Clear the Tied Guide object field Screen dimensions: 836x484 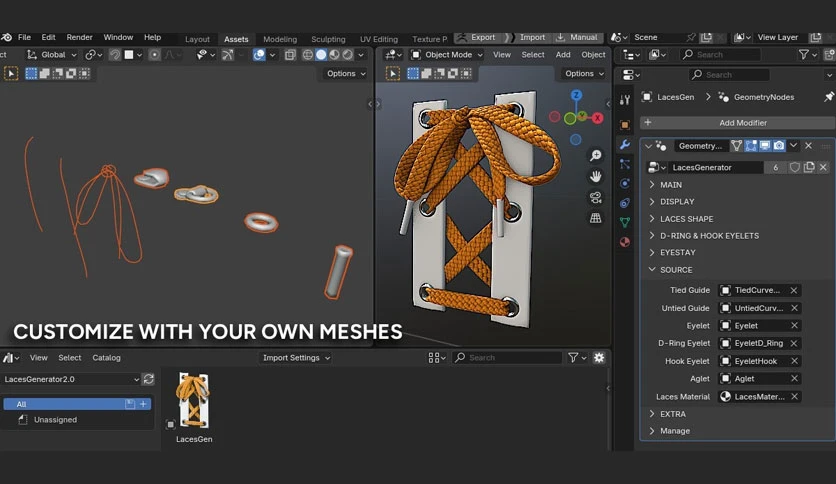(794, 291)
